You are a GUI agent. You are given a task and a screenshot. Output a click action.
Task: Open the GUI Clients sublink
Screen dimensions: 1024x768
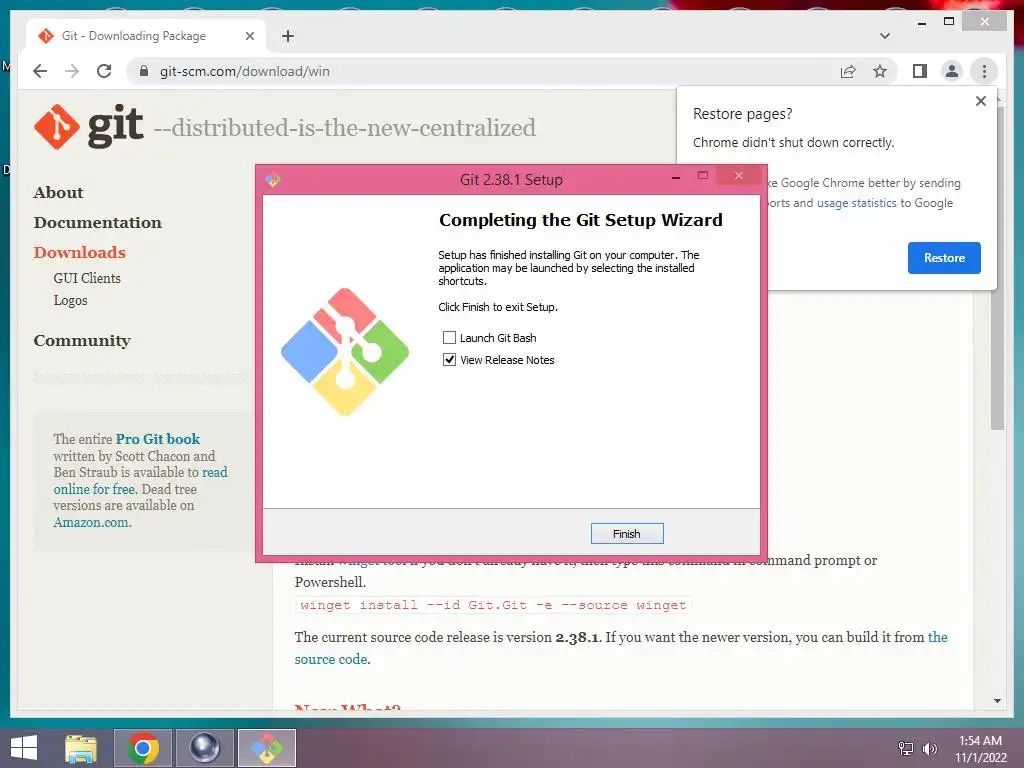coord(87,278)
